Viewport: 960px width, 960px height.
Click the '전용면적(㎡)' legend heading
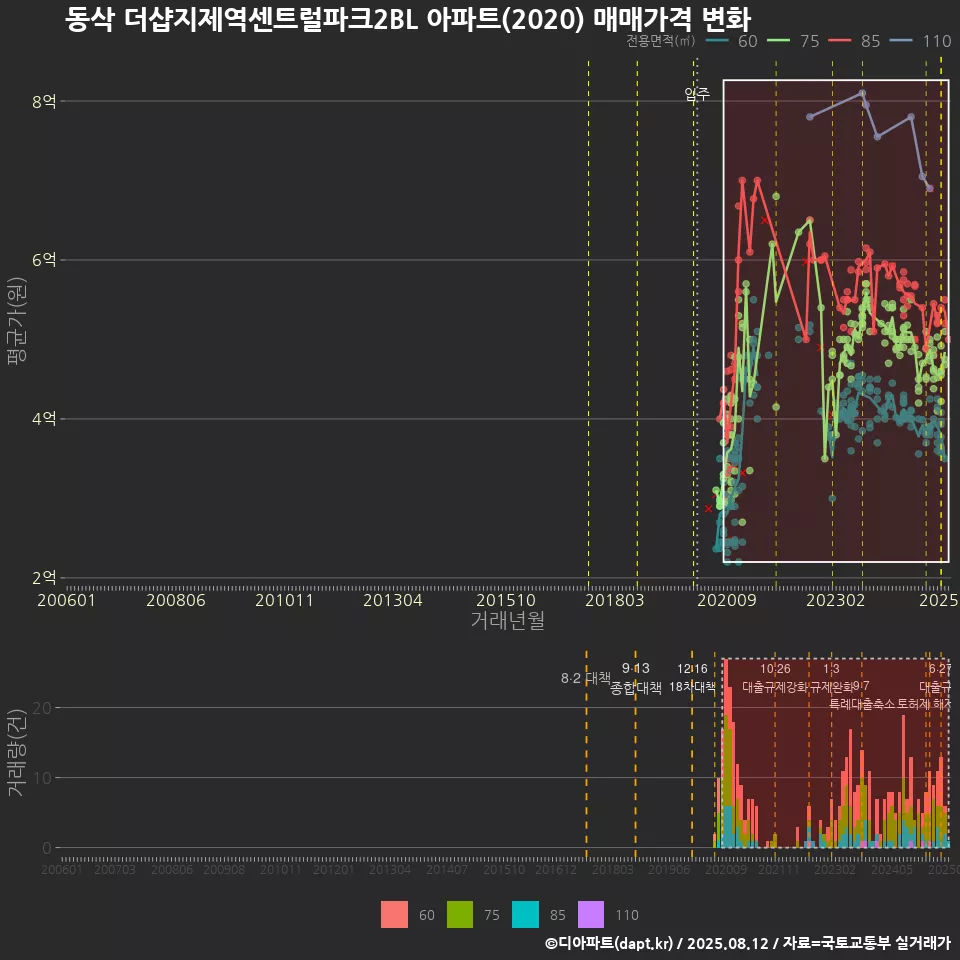[661, 41]
